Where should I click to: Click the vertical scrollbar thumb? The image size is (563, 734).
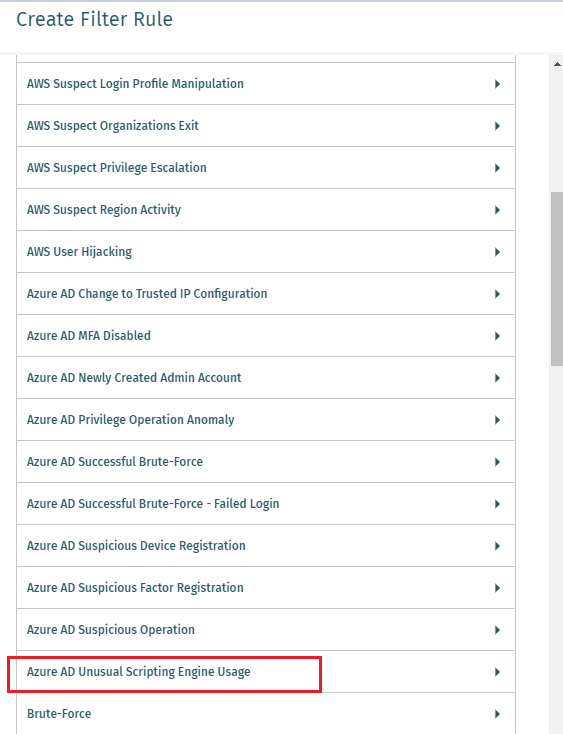tap(557, 279)
